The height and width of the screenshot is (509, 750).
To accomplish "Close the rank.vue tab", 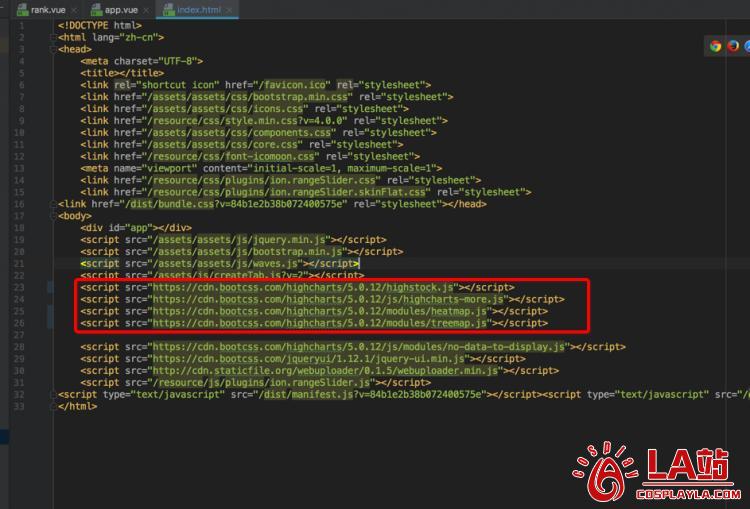I will (74, 10).
